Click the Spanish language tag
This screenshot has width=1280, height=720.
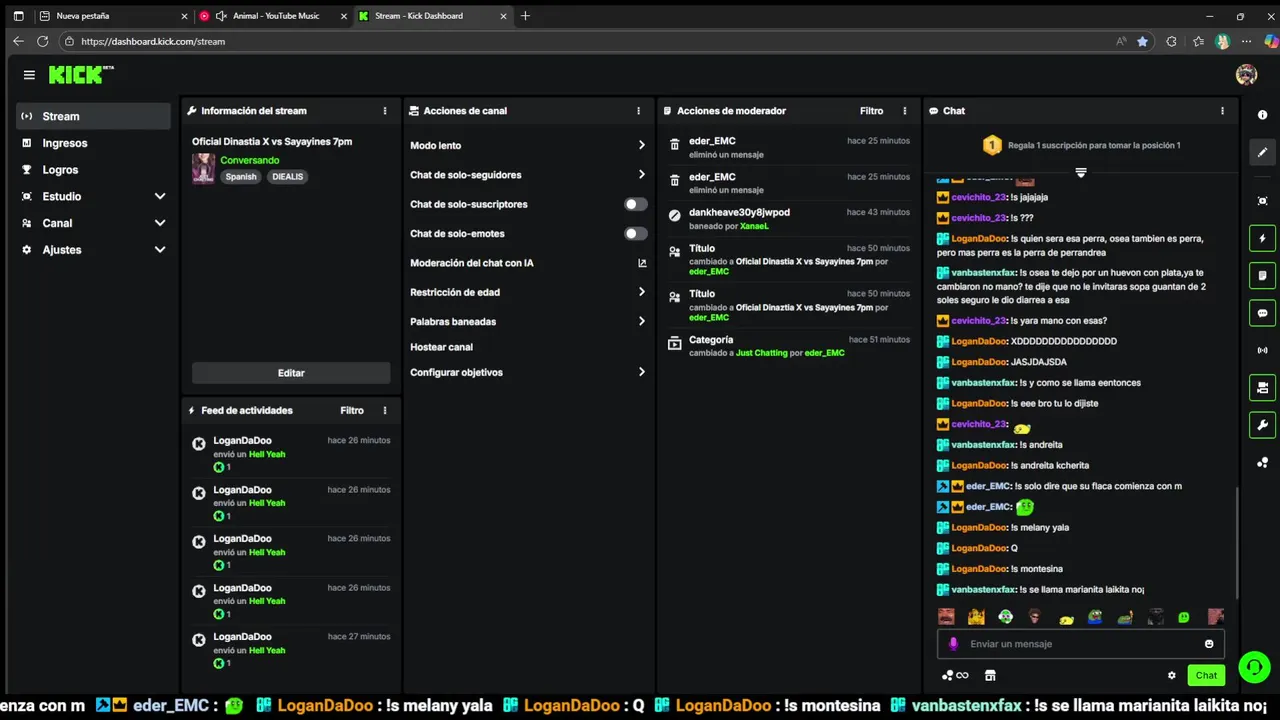tap(241, 177)
